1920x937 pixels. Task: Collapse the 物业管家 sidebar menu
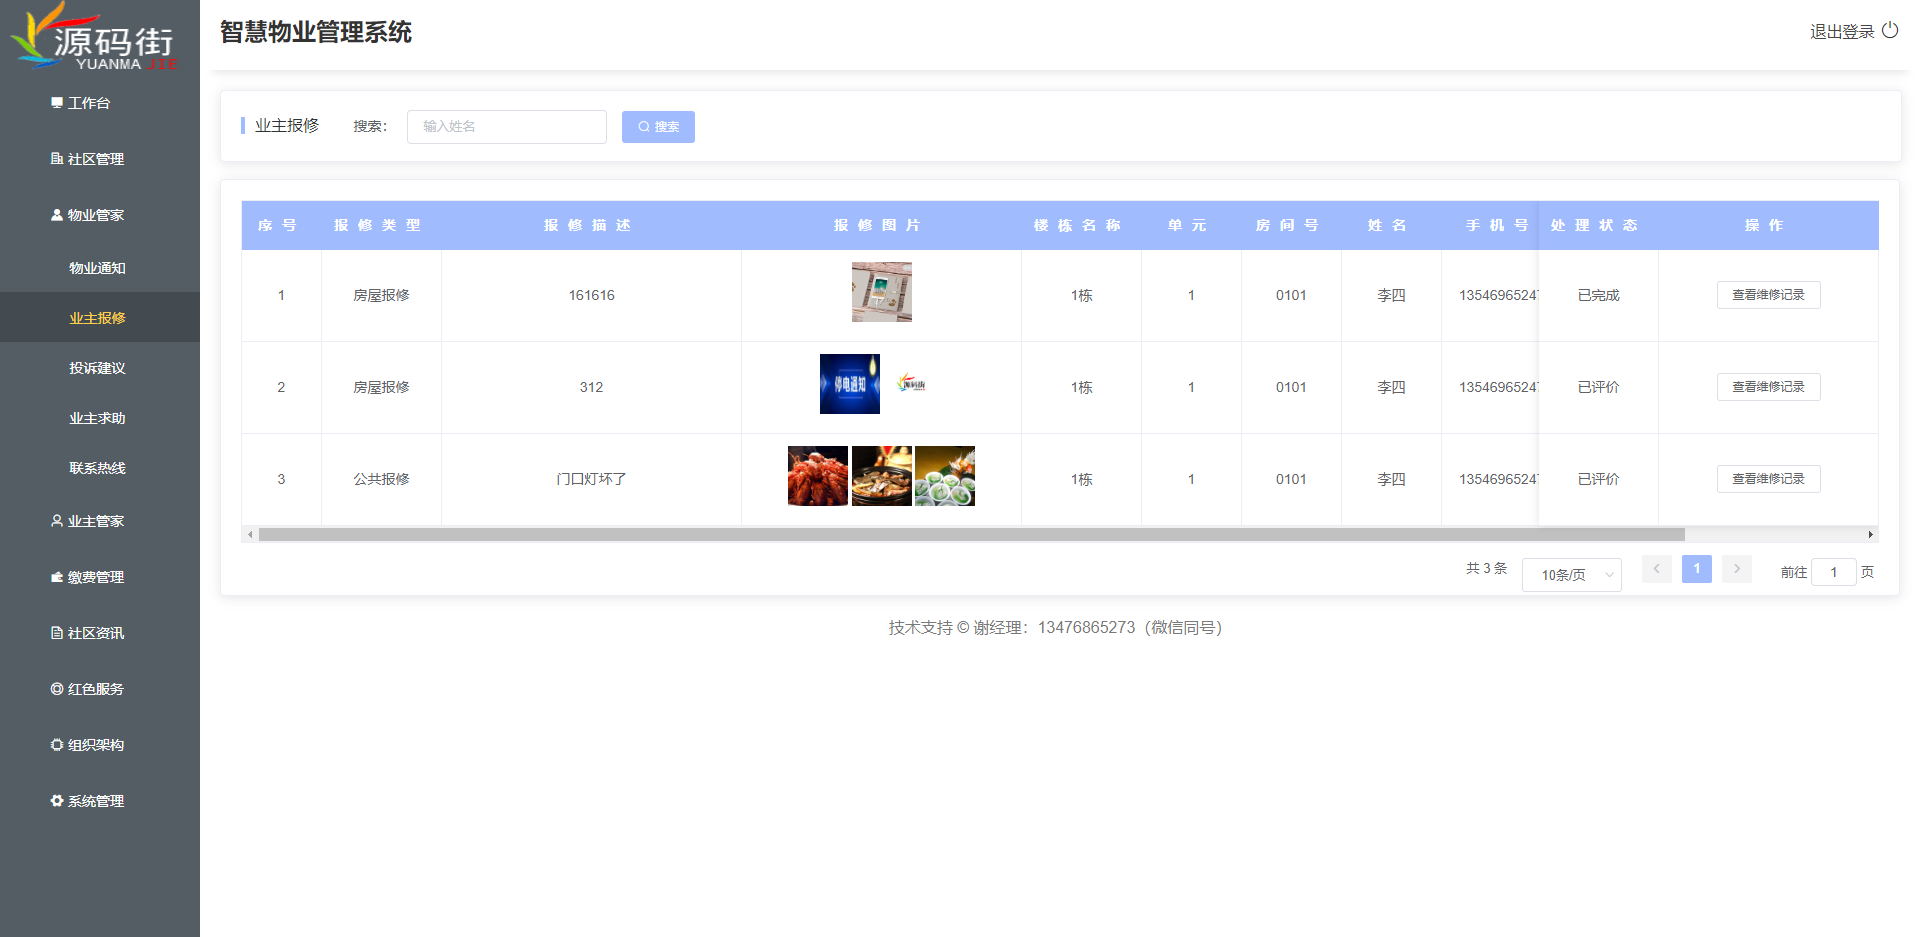pos(96,215)
